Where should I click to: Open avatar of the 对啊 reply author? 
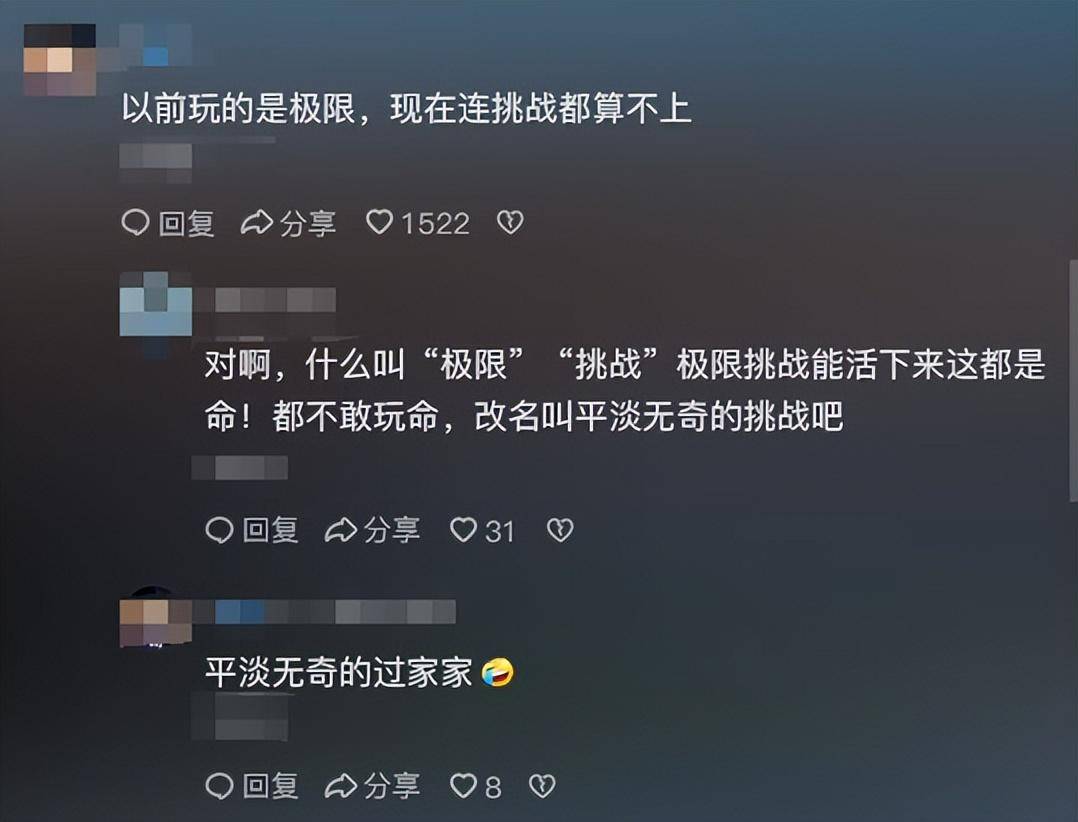pyautogui.click(x=156, y=304)
